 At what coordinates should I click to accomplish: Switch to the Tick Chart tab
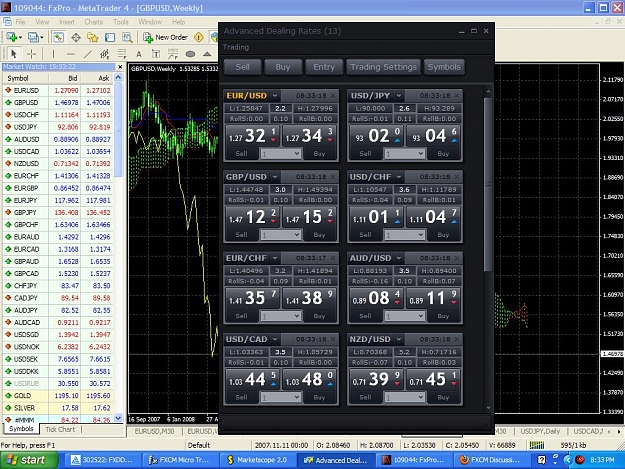click(x=60, y=429)
